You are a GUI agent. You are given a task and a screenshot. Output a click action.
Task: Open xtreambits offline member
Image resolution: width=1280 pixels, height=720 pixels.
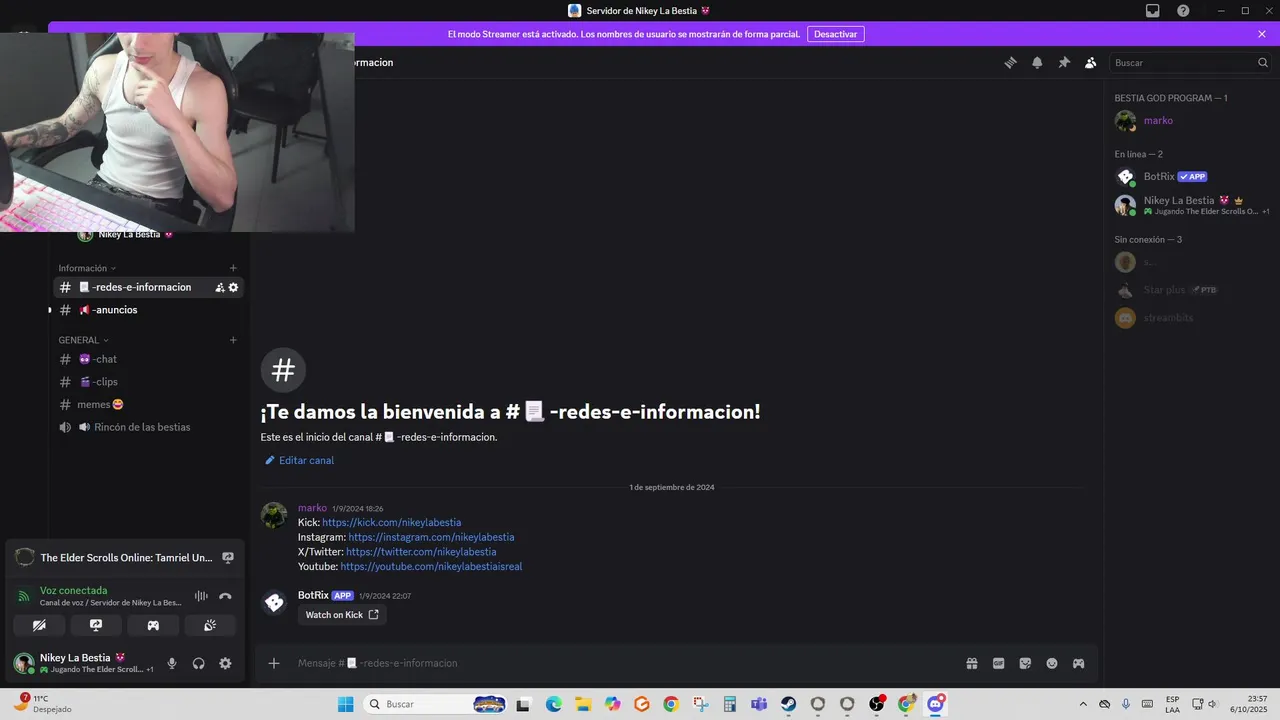(1191, 318)
